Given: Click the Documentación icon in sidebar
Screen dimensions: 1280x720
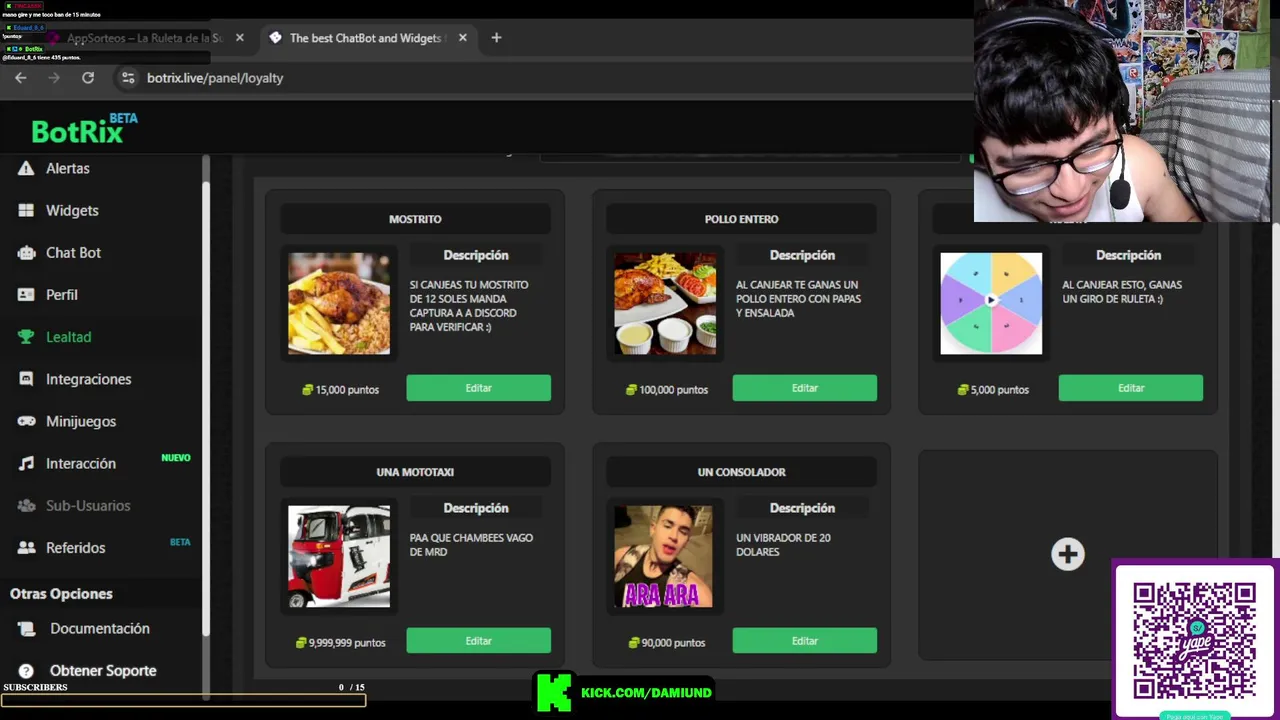Looking at the screenshot, I should (x=26, y=628).
